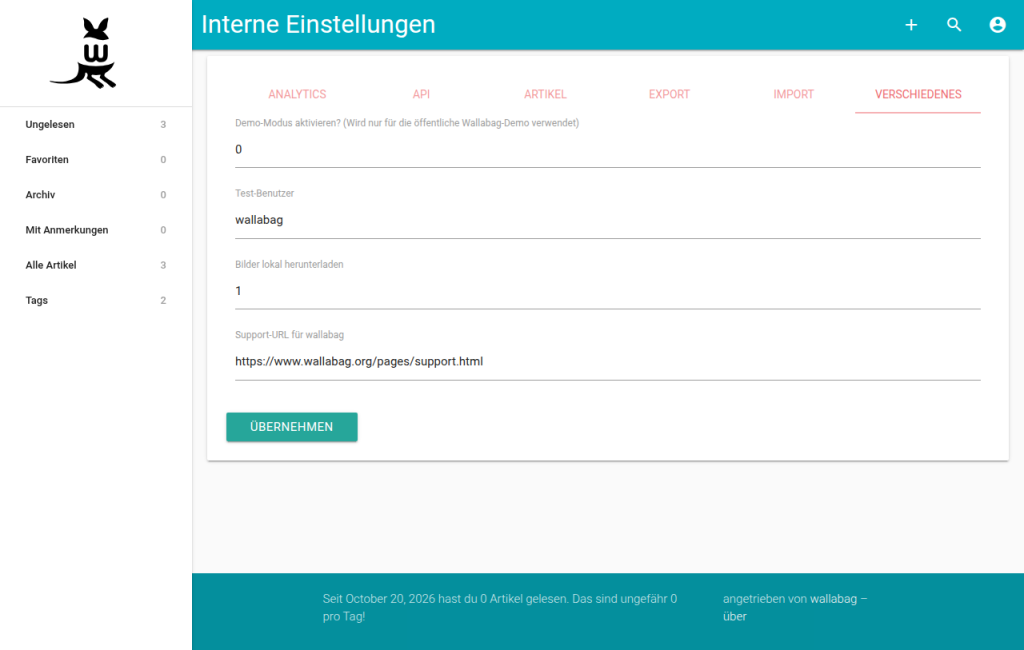The width and height of the screenshot is (1024, 650).
Task: Click the Tags count 2
Action: pyautogui.click(x=163, y=301)
